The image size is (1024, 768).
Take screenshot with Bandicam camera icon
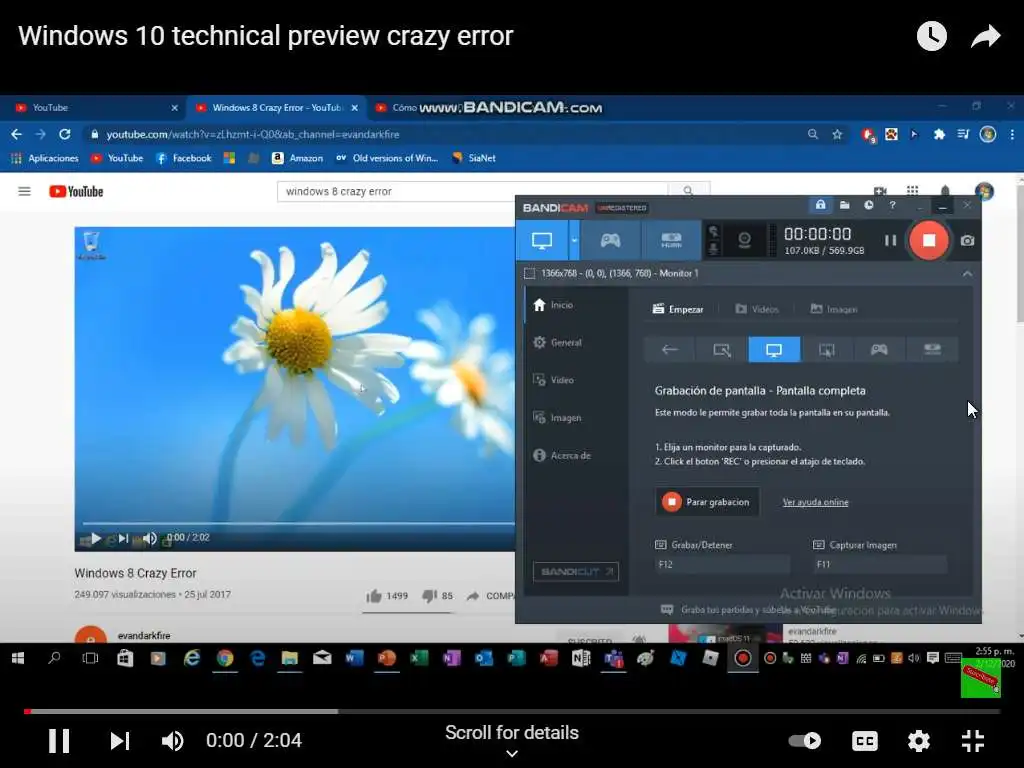coord(967,241)
